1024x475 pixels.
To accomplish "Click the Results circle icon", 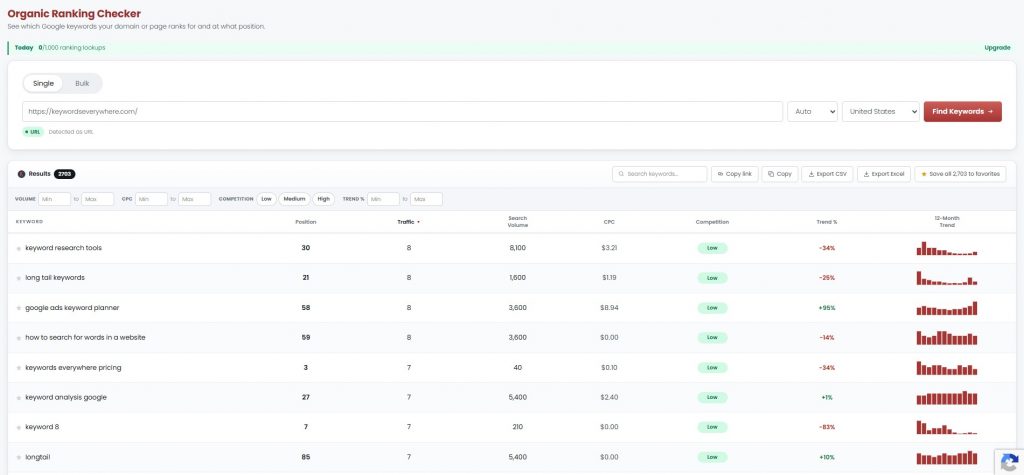I will tap(22, 174).
